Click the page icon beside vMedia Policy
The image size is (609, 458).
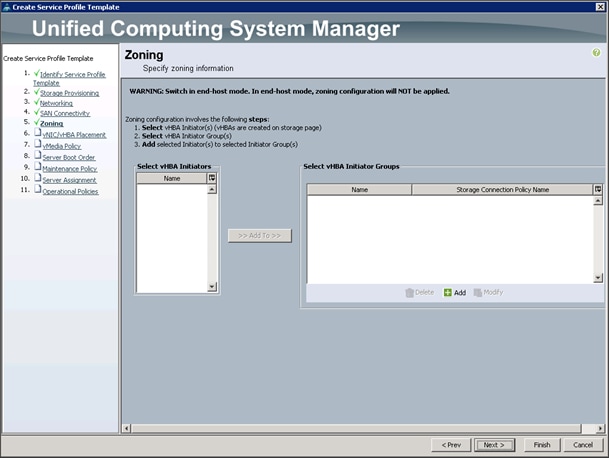click(38, 144)
